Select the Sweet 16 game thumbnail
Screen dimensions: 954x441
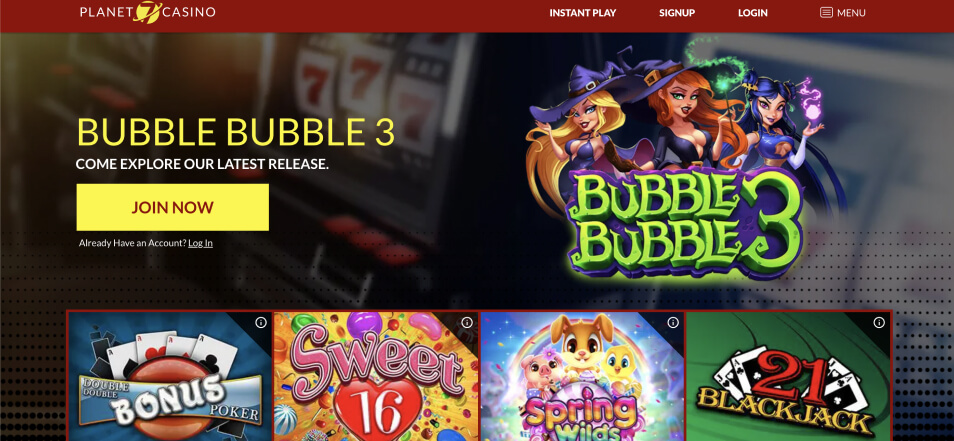pos(376,377)
